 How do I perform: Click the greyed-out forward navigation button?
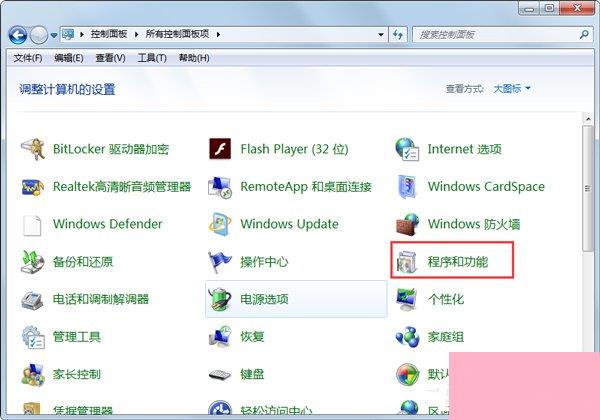click(x=39, y=35)
